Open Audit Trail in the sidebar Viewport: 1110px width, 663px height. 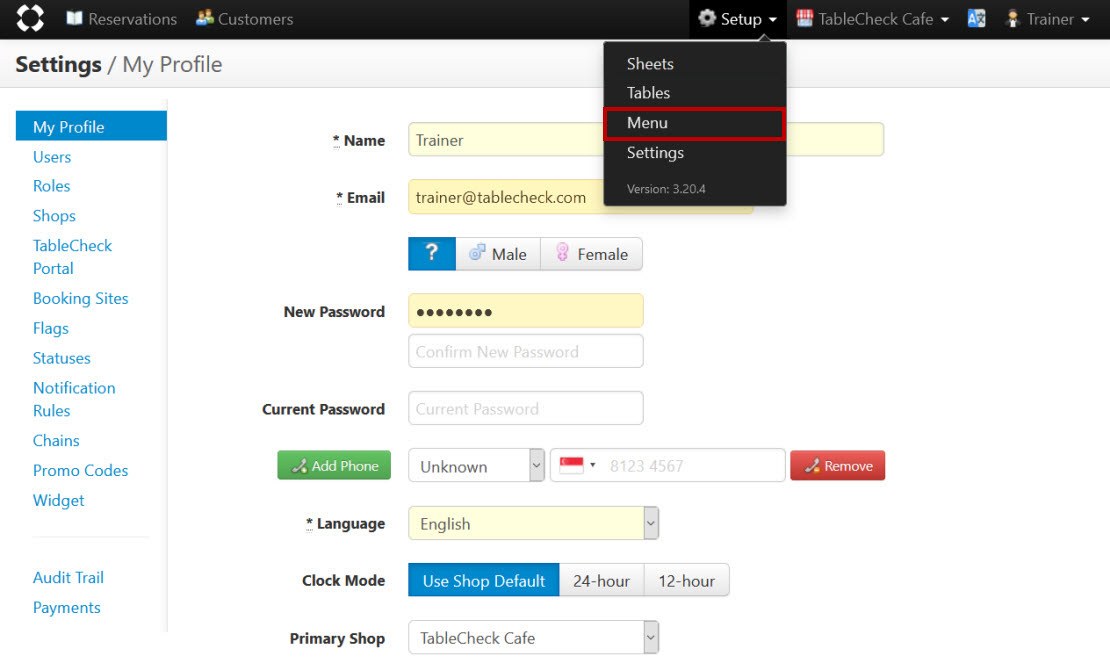pyautogui.click(x=68, y=577)
